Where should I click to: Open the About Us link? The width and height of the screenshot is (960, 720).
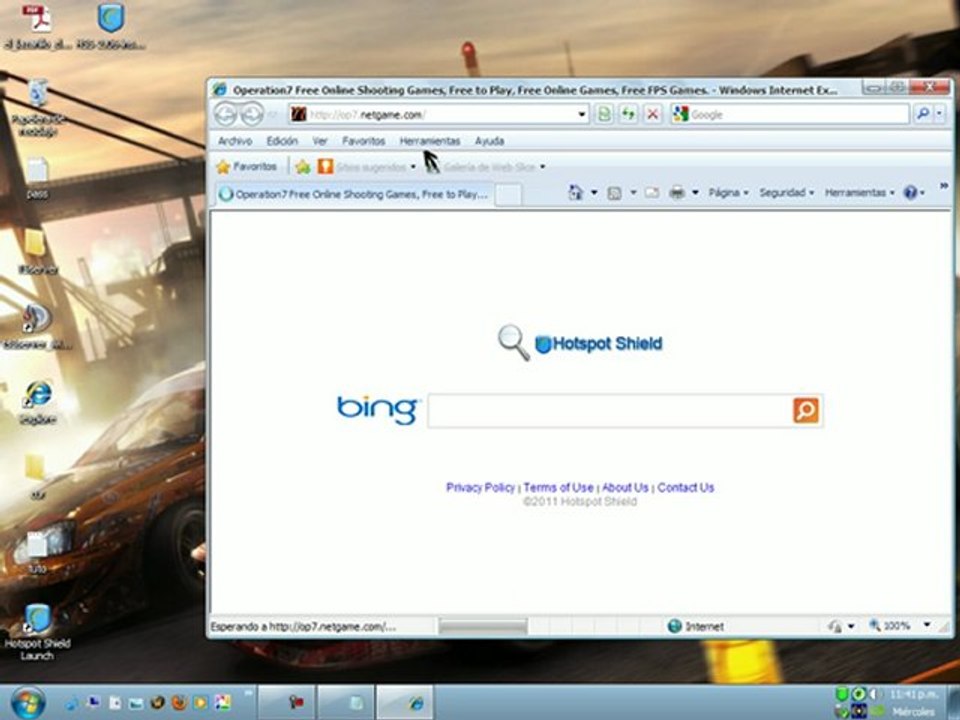click(625, 487)
